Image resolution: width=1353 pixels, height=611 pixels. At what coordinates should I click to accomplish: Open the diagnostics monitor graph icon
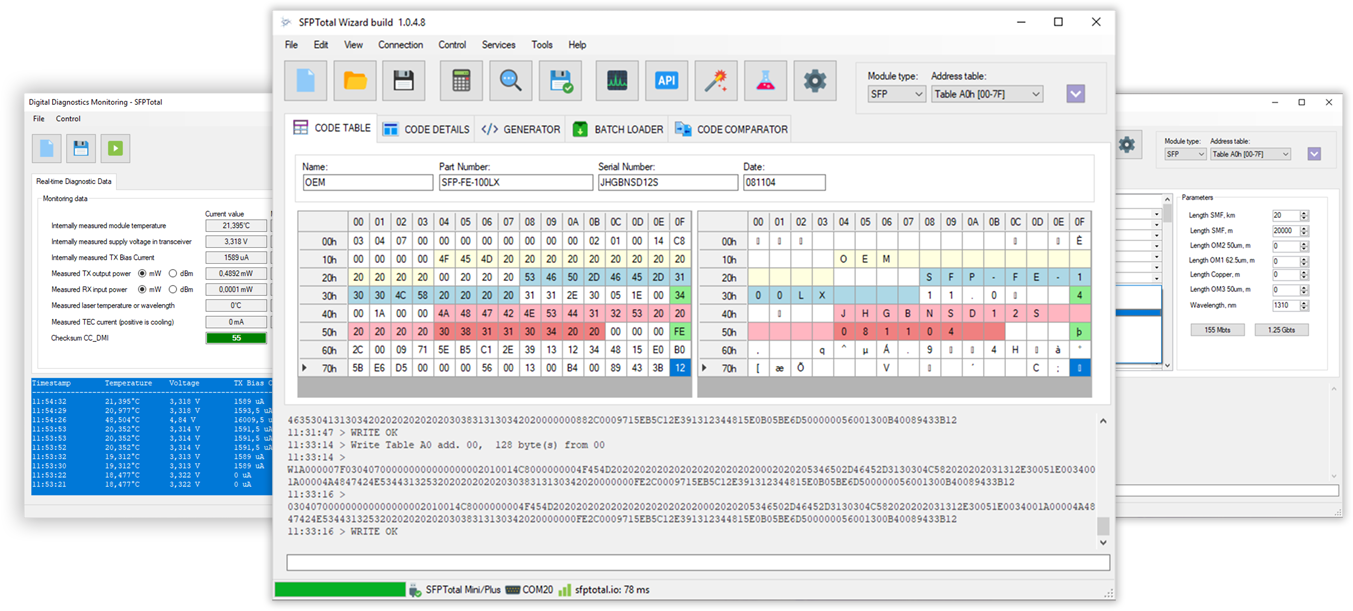[x=617, y=82]
